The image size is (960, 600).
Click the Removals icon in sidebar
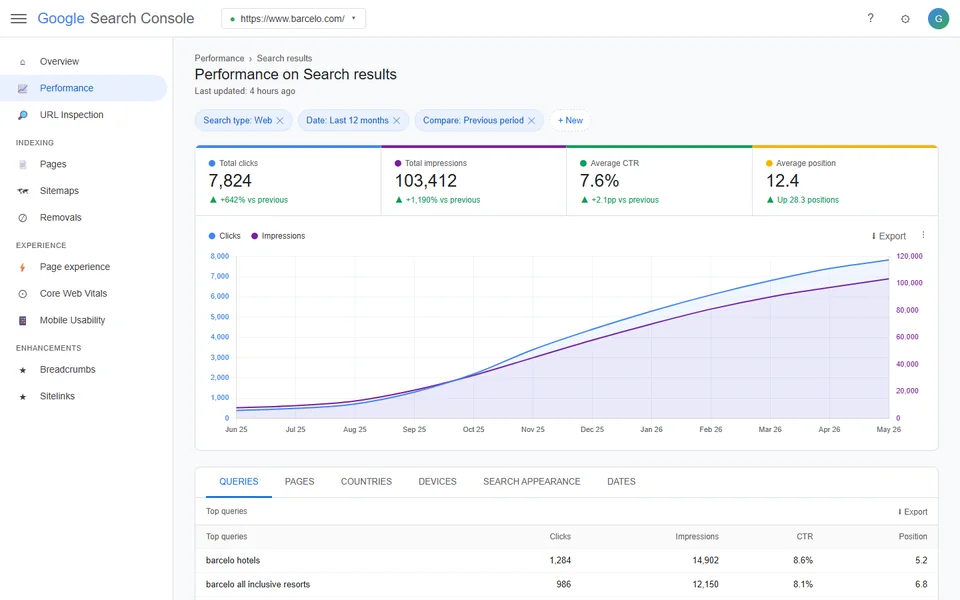pyautogui.click(x=23, y=218)
